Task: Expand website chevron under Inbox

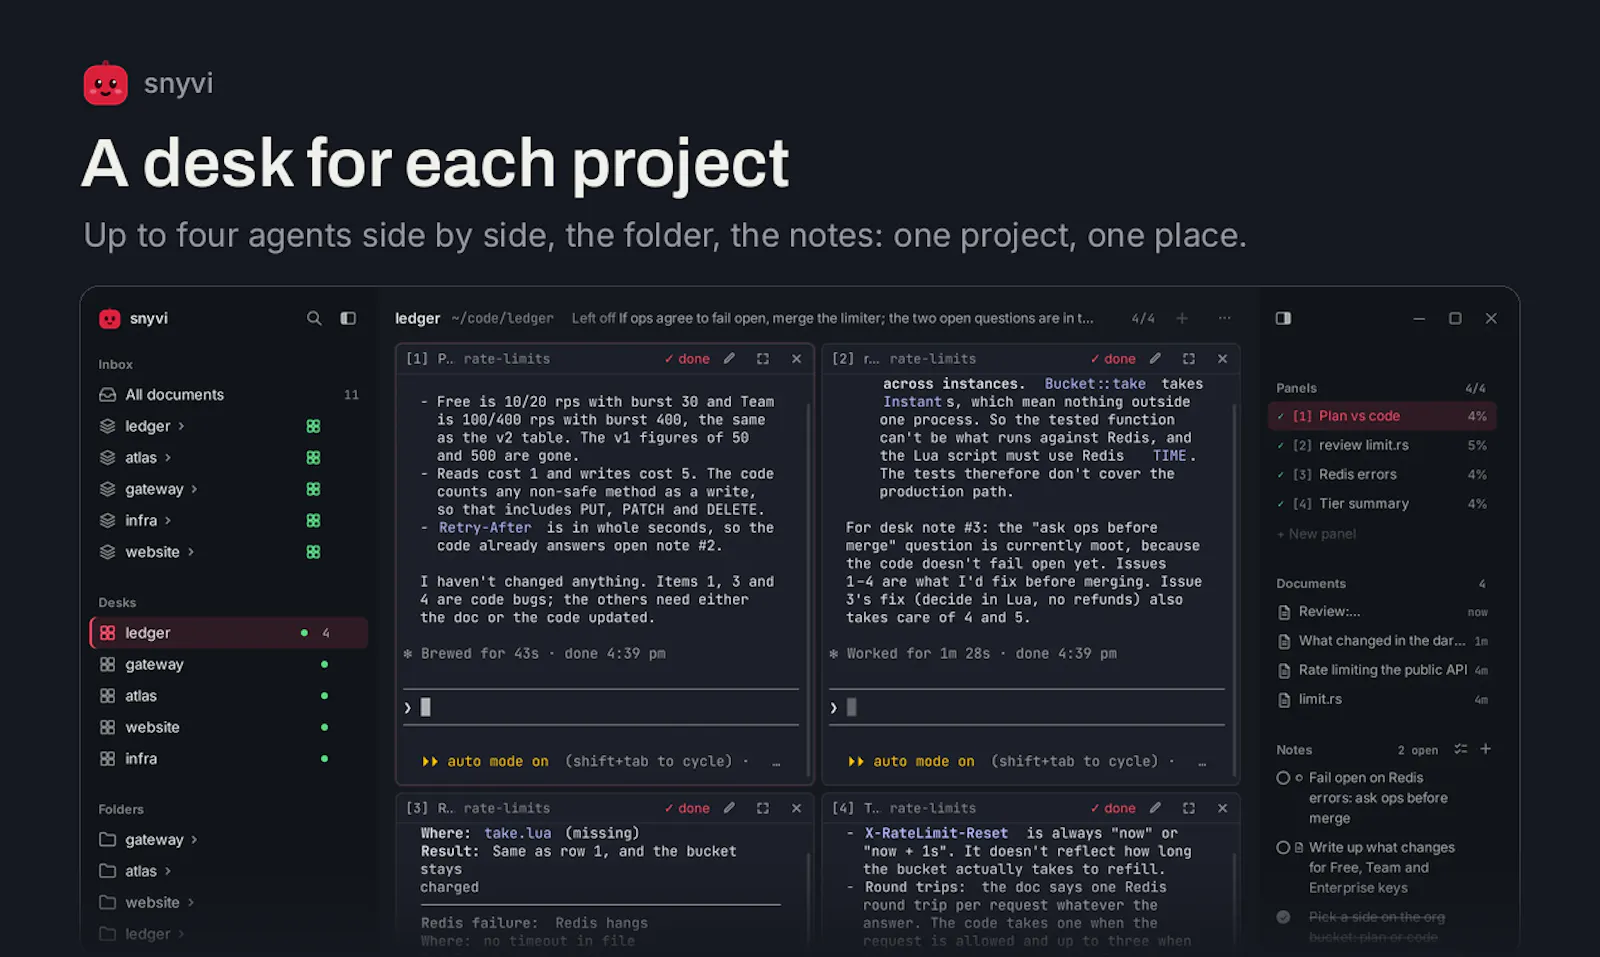Action: [191, 552]
